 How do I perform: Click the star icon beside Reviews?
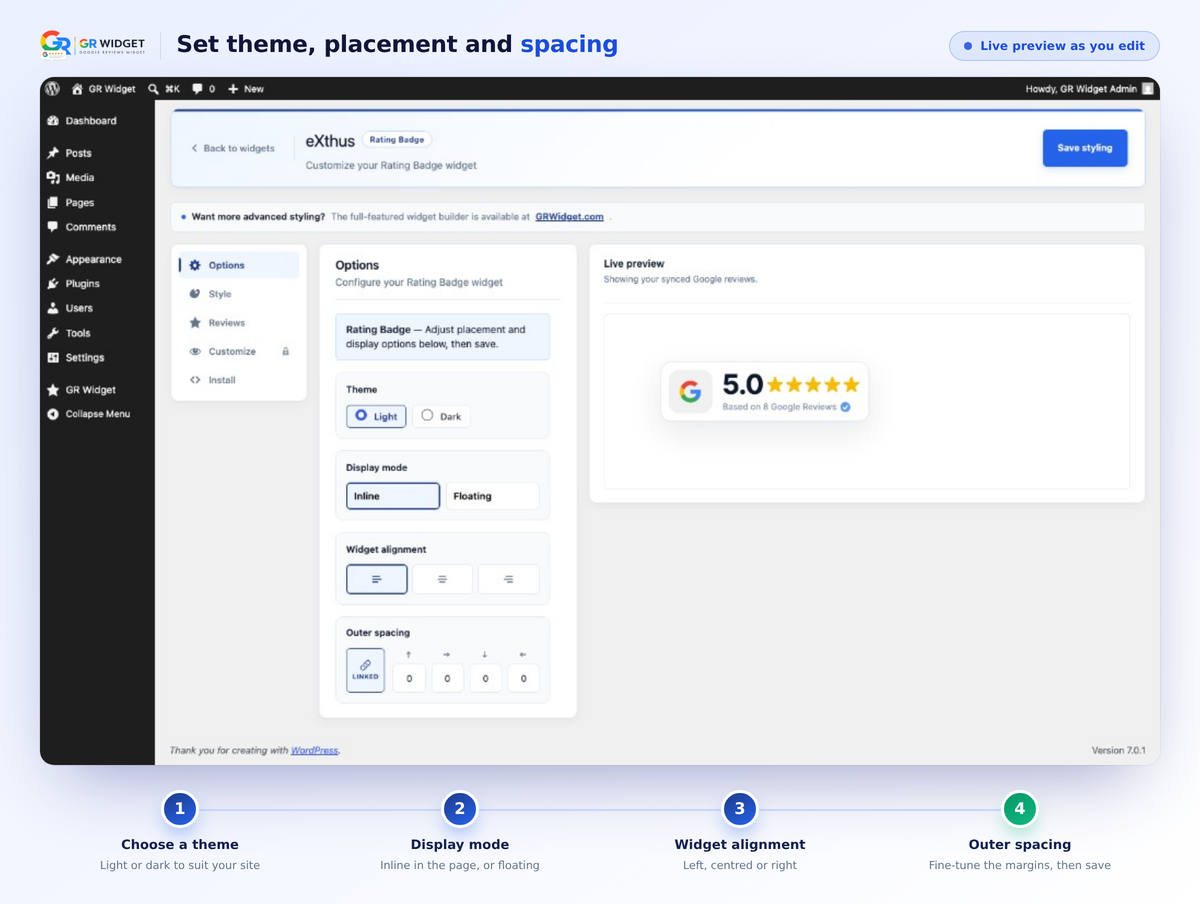point(195,323)
